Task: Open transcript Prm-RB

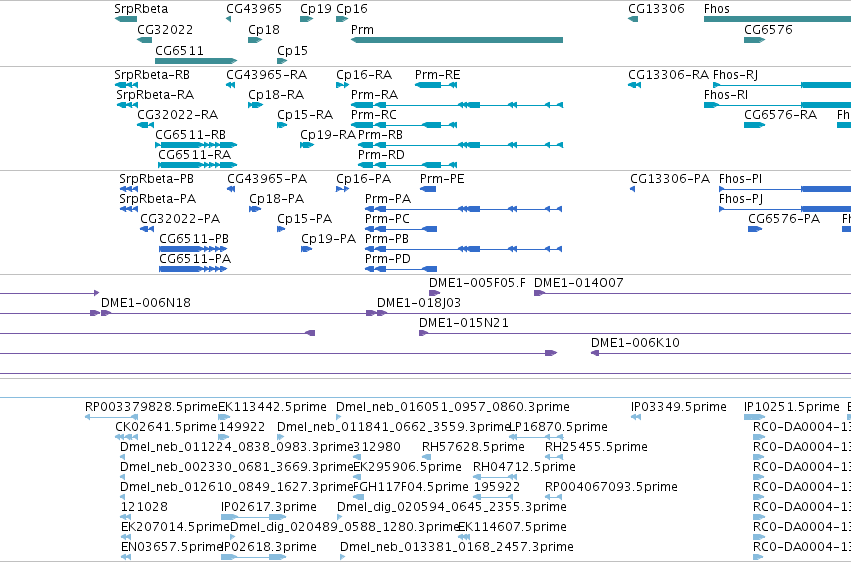Action: 380,135
